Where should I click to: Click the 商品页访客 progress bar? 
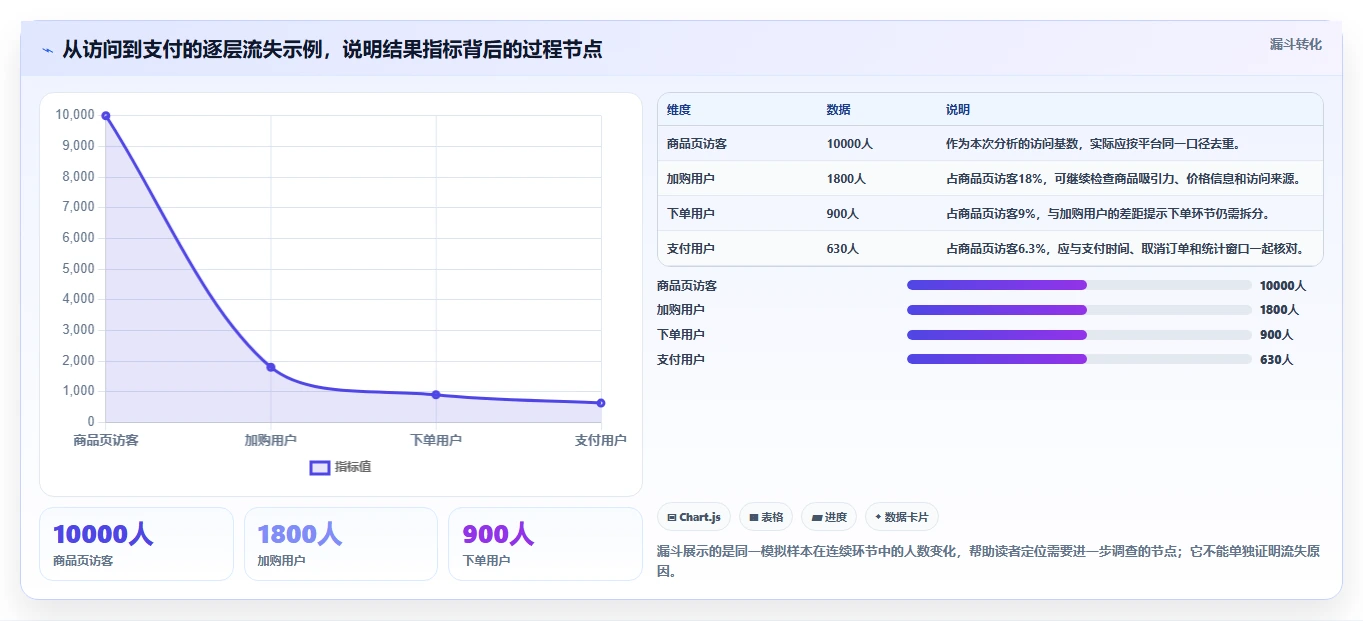coord(1079,285)
